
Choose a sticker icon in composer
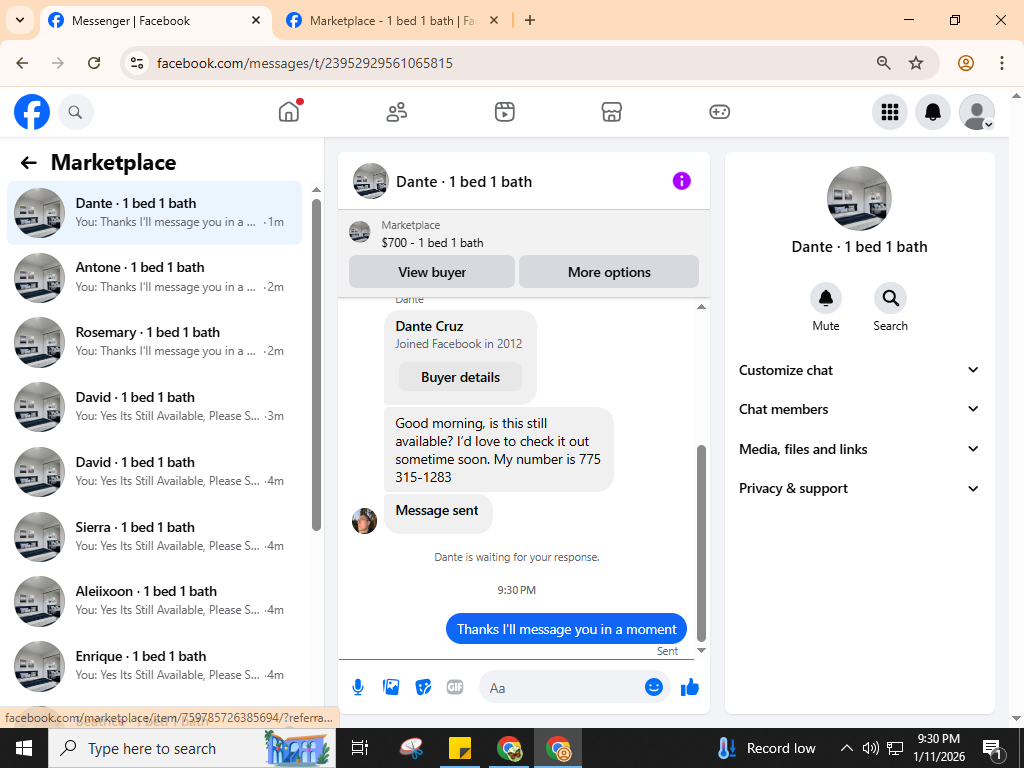pos(423,687)
